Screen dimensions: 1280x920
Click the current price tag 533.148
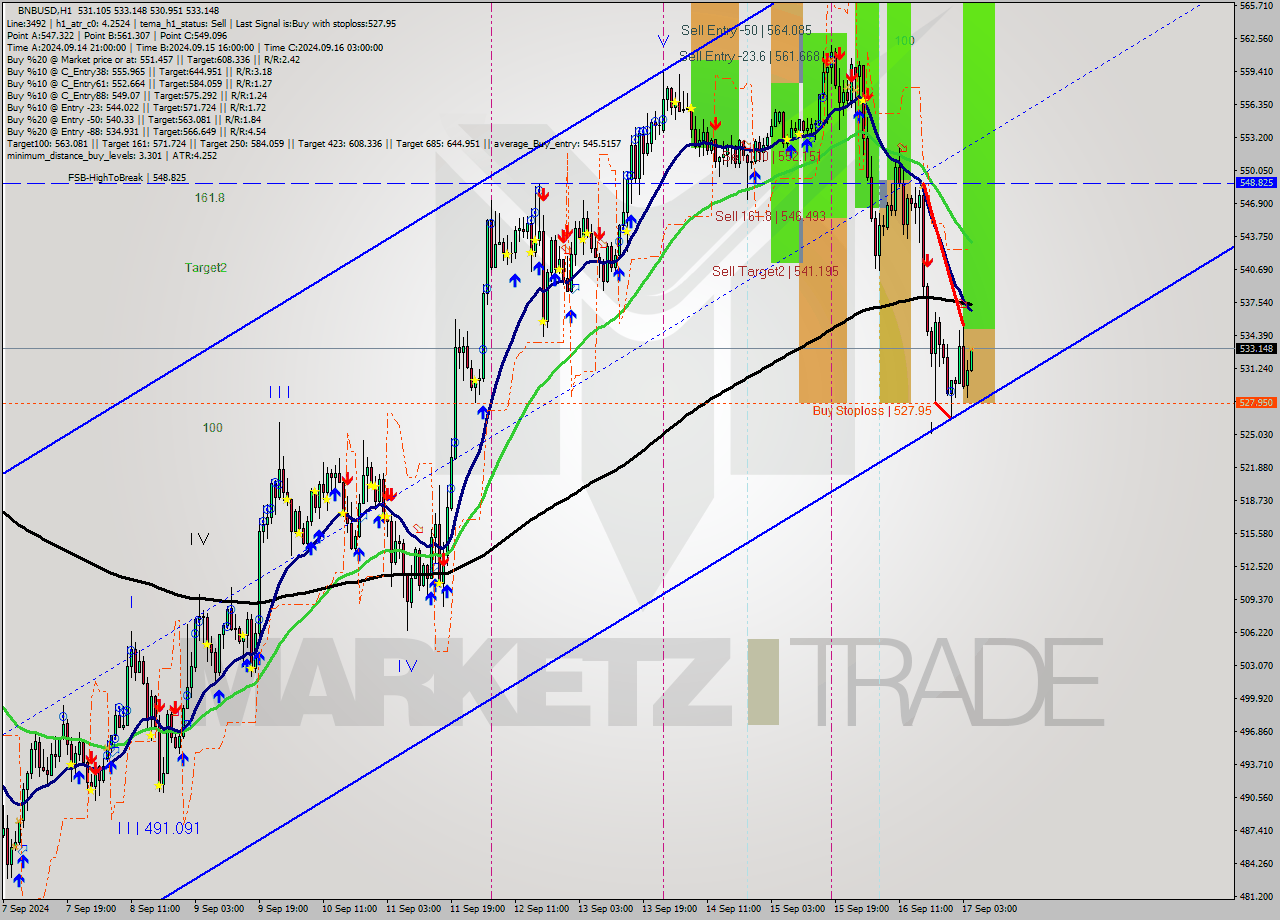[x=1256, y=348]
